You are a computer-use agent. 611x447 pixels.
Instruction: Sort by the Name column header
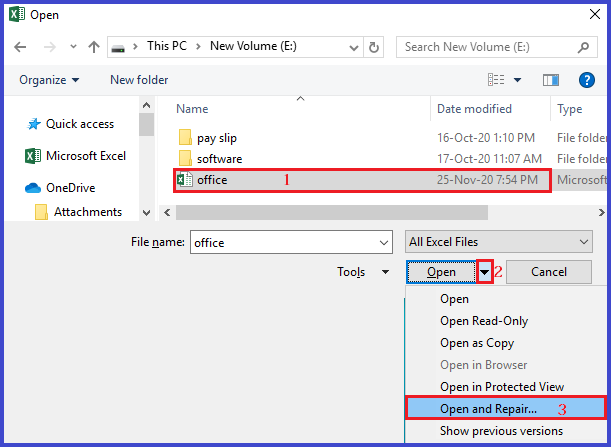coord(192,109)
